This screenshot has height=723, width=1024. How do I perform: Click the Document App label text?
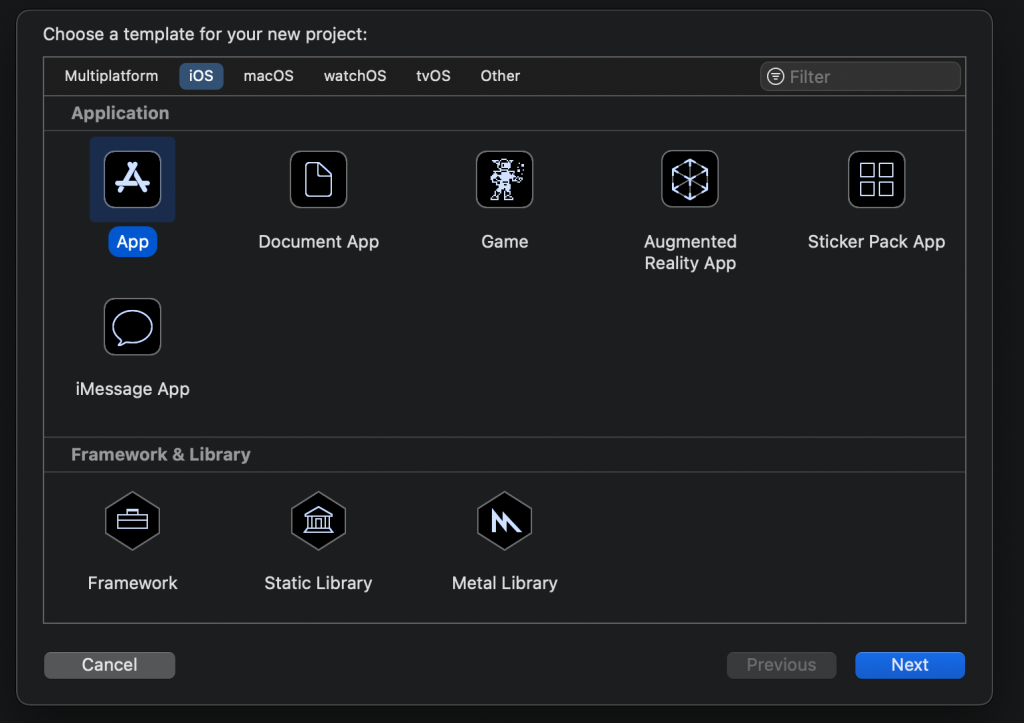click(319, 242)
